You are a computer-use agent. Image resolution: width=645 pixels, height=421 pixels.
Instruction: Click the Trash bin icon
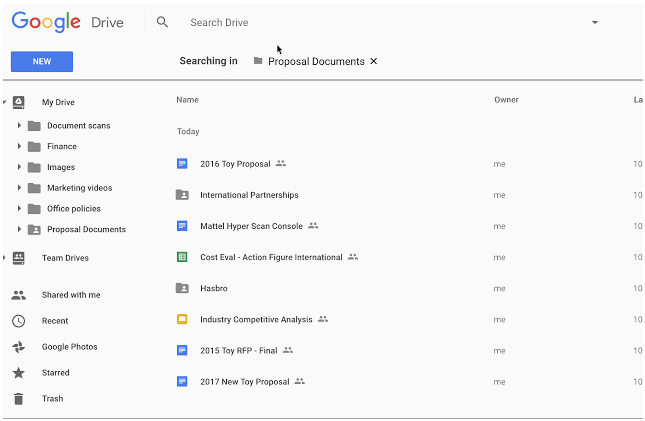tap(18, 399)
